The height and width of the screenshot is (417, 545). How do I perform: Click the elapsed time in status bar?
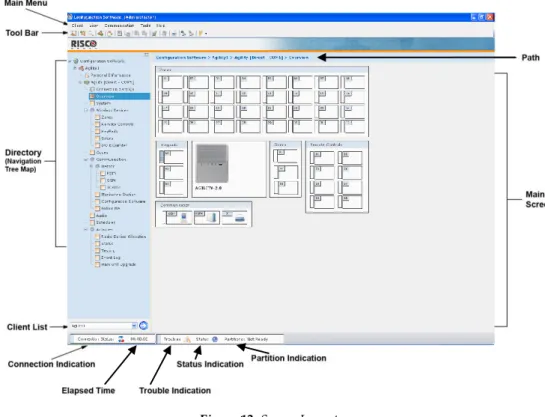[139, 339]
